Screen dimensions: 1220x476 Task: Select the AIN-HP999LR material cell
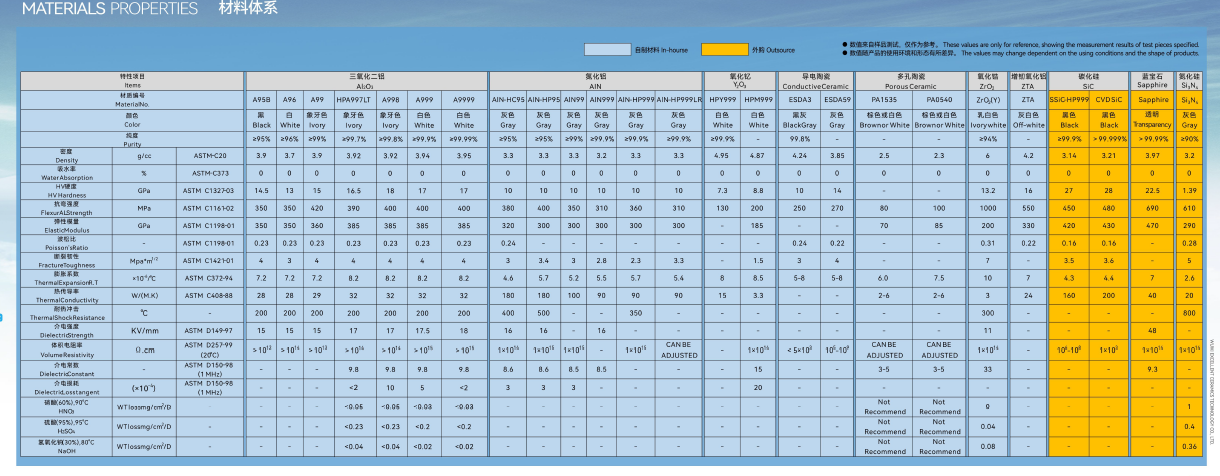click(x=679, y=100)
